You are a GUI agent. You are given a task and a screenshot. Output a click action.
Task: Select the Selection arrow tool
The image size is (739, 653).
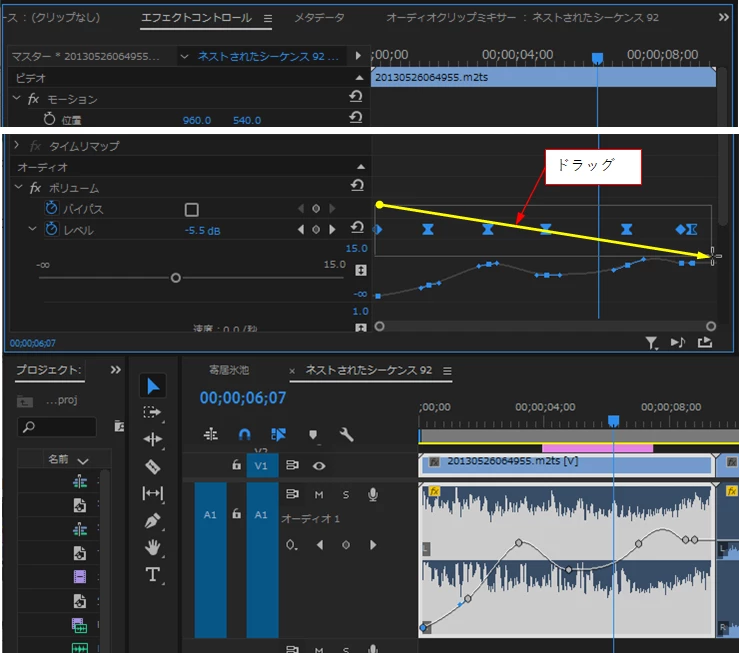[x=153, y=386]
